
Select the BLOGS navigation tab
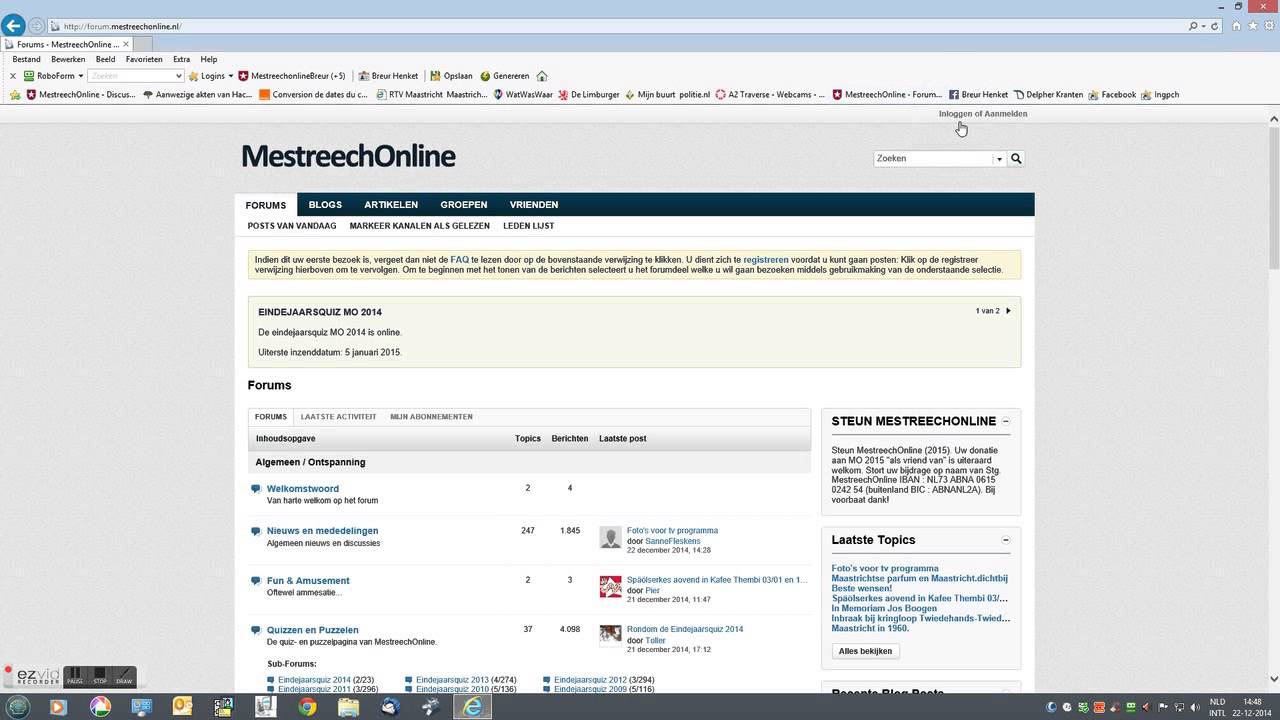tap(325, 205)
